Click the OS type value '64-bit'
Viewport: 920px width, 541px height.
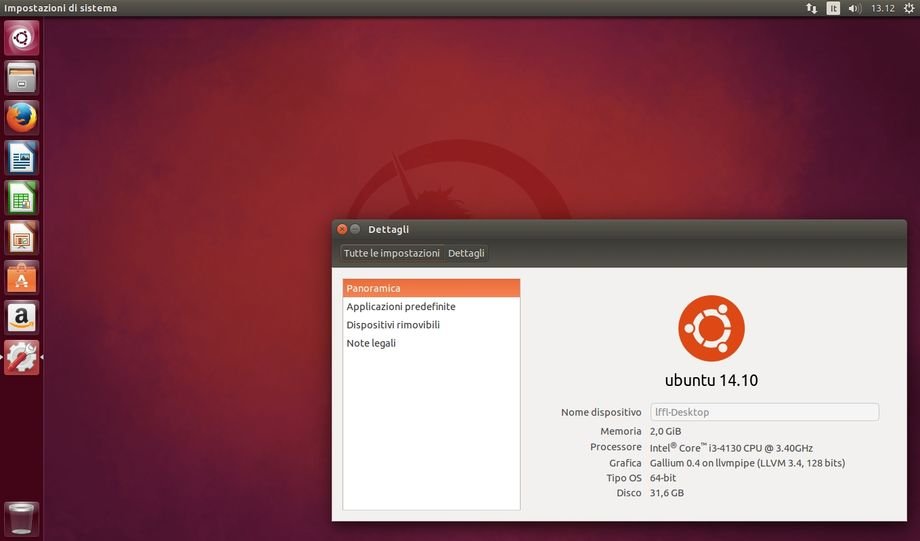pyautogui.click(x=663, y=478)
